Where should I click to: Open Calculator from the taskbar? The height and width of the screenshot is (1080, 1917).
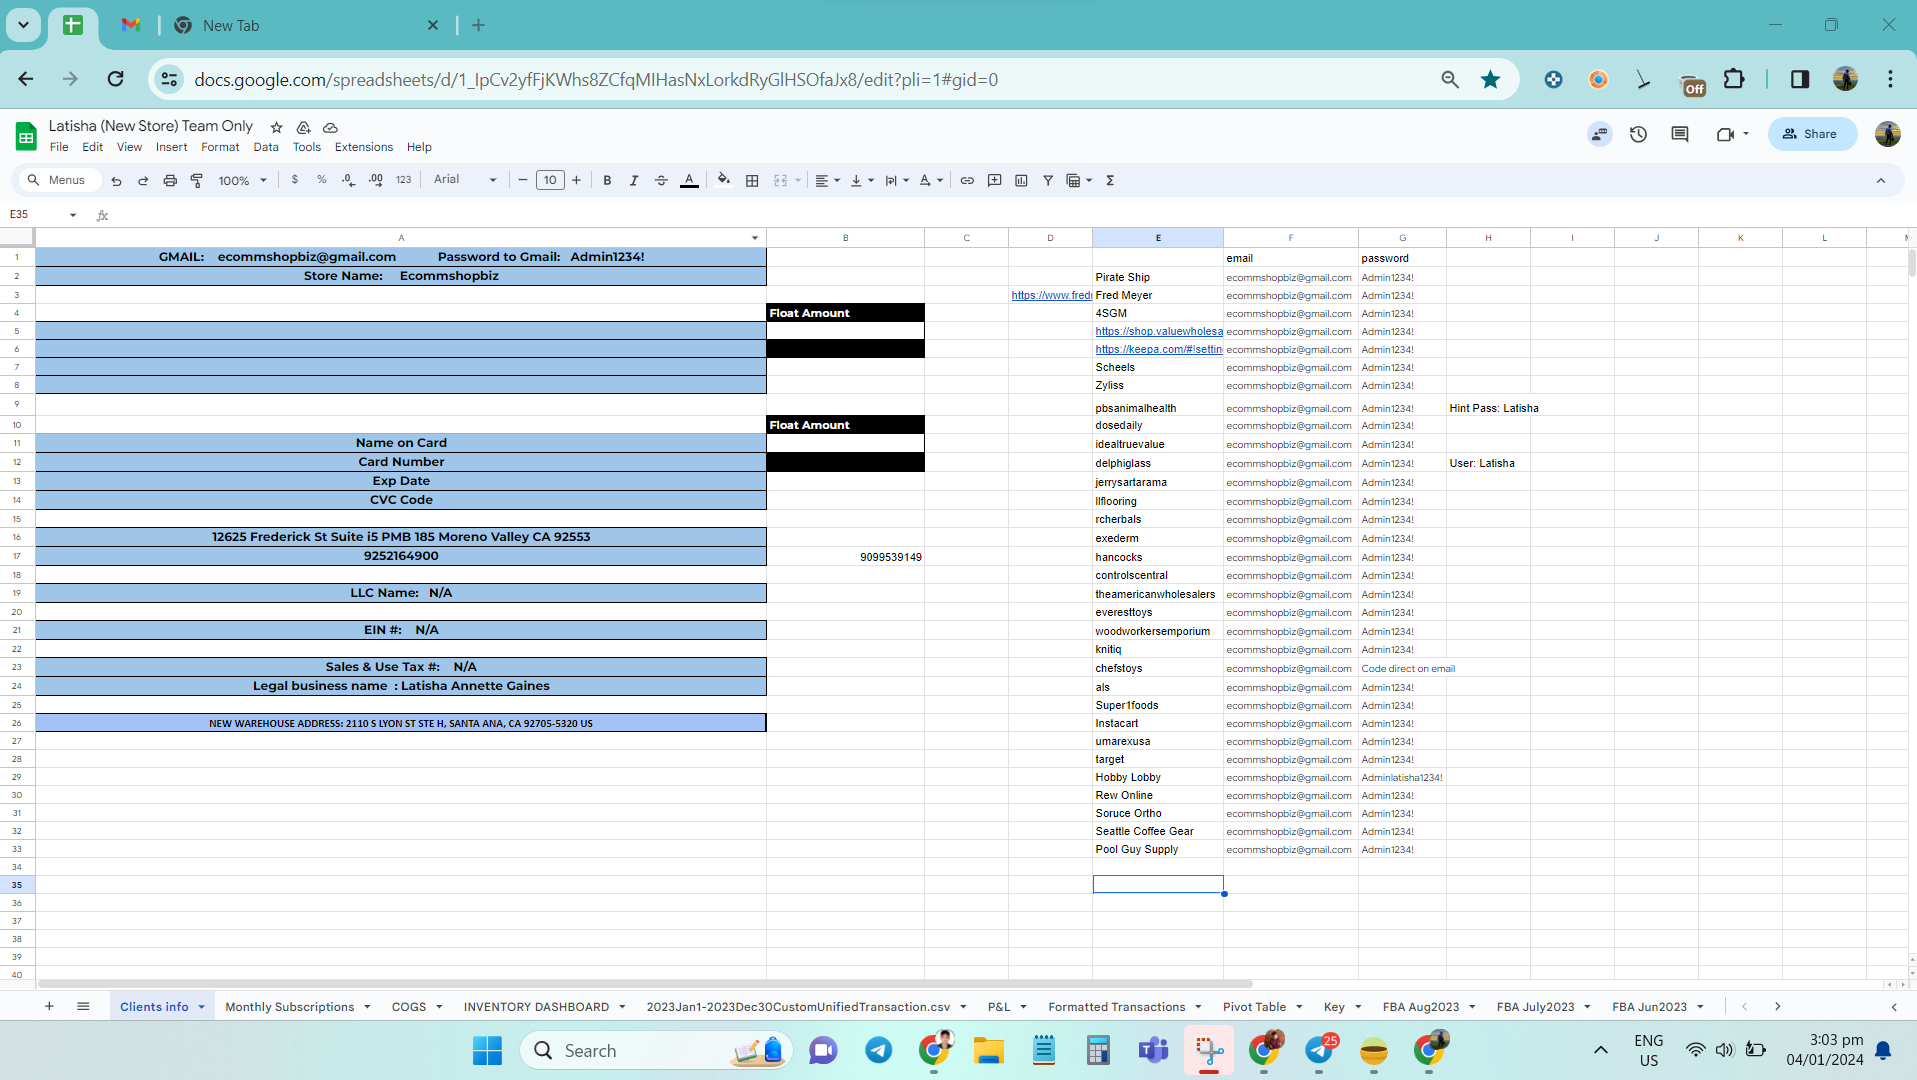point(1098,1051)
